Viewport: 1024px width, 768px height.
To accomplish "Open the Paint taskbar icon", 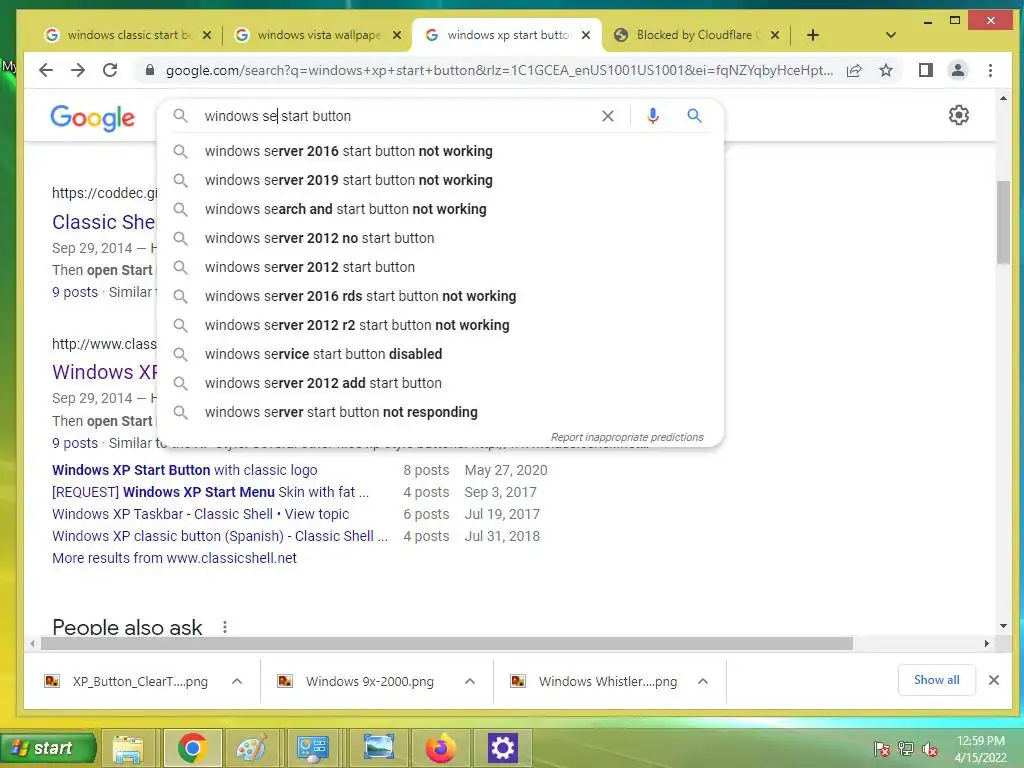I will point(251,748).
